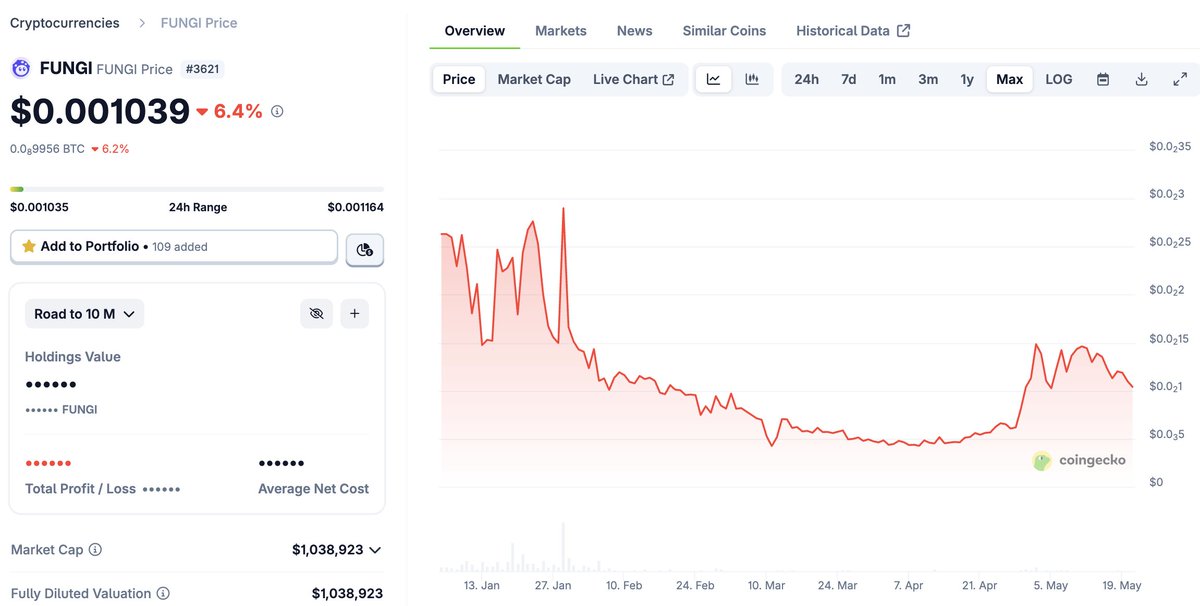Viewport: 1200px width, 606px height.
Task: Click the FUNGI coin logo icon
Action: click(x=20, y=69)
